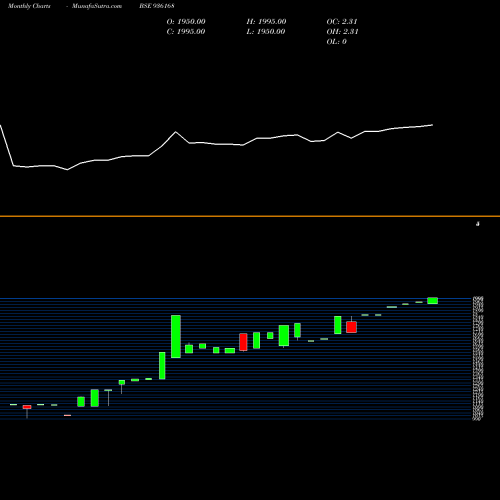Click the low value "L: 1950.00"
Screen dimensions: 500x500
(266, 32)
